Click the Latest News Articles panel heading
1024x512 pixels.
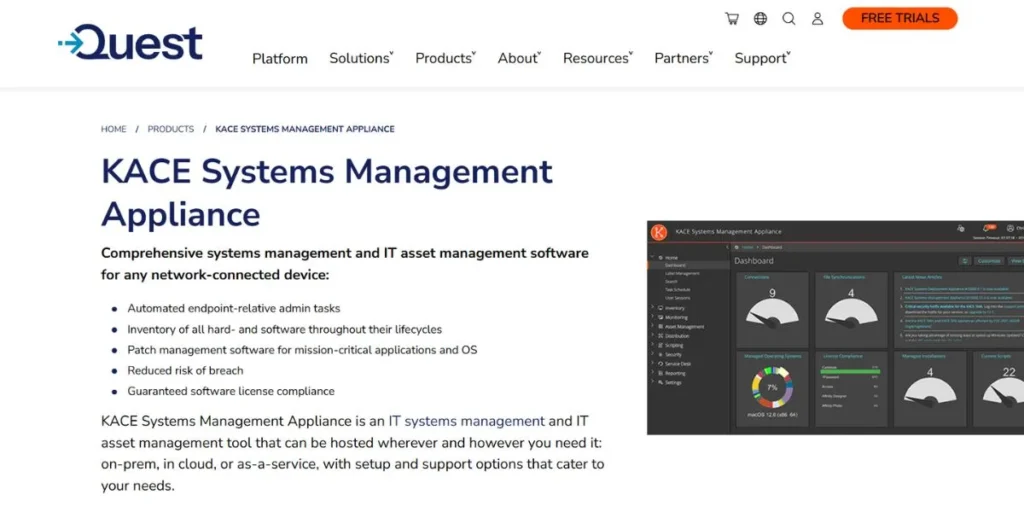[923, 277]
